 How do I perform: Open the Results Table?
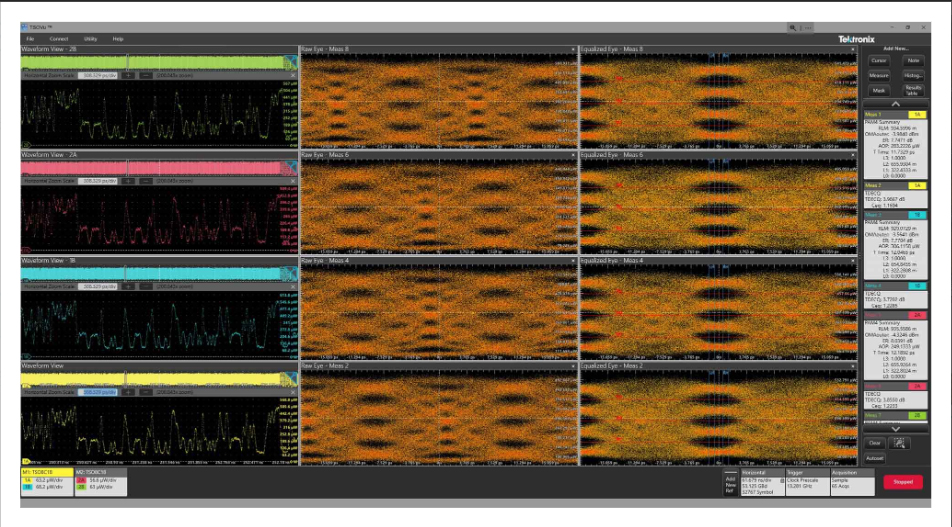pyautogui.click(x=913, y=90)
